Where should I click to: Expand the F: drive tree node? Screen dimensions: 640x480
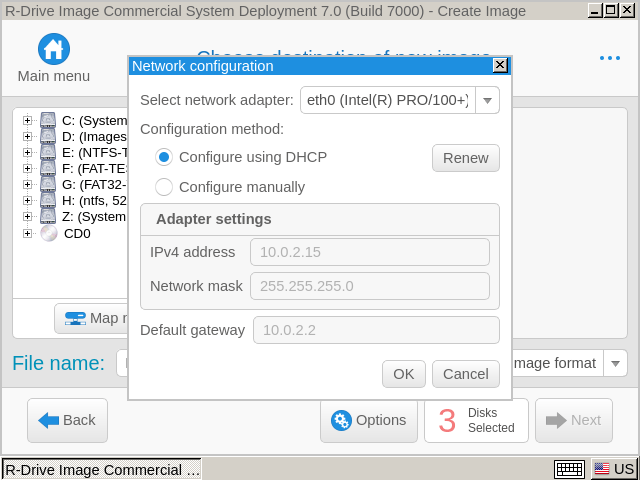coord(27,168)
